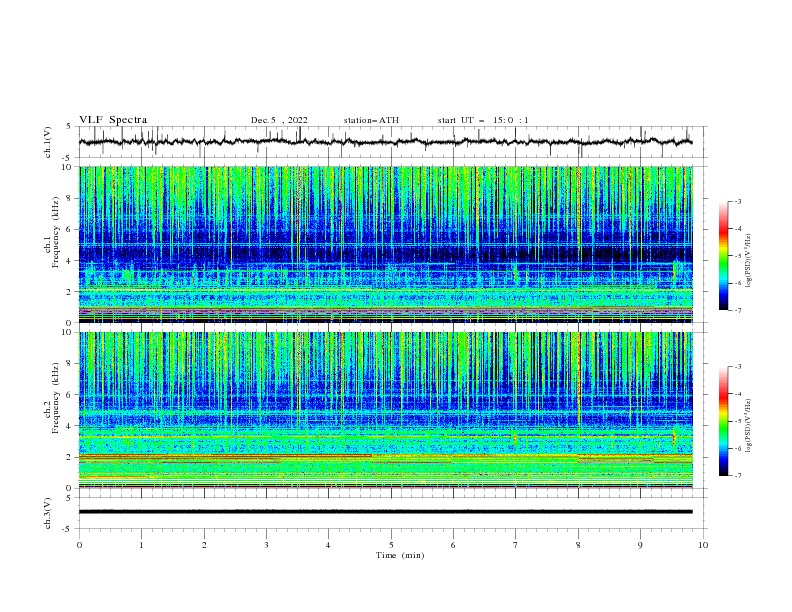
Task: Click the lower "log(PSD)(V²/Hz)" colorbar label
Action: (749, 426)
